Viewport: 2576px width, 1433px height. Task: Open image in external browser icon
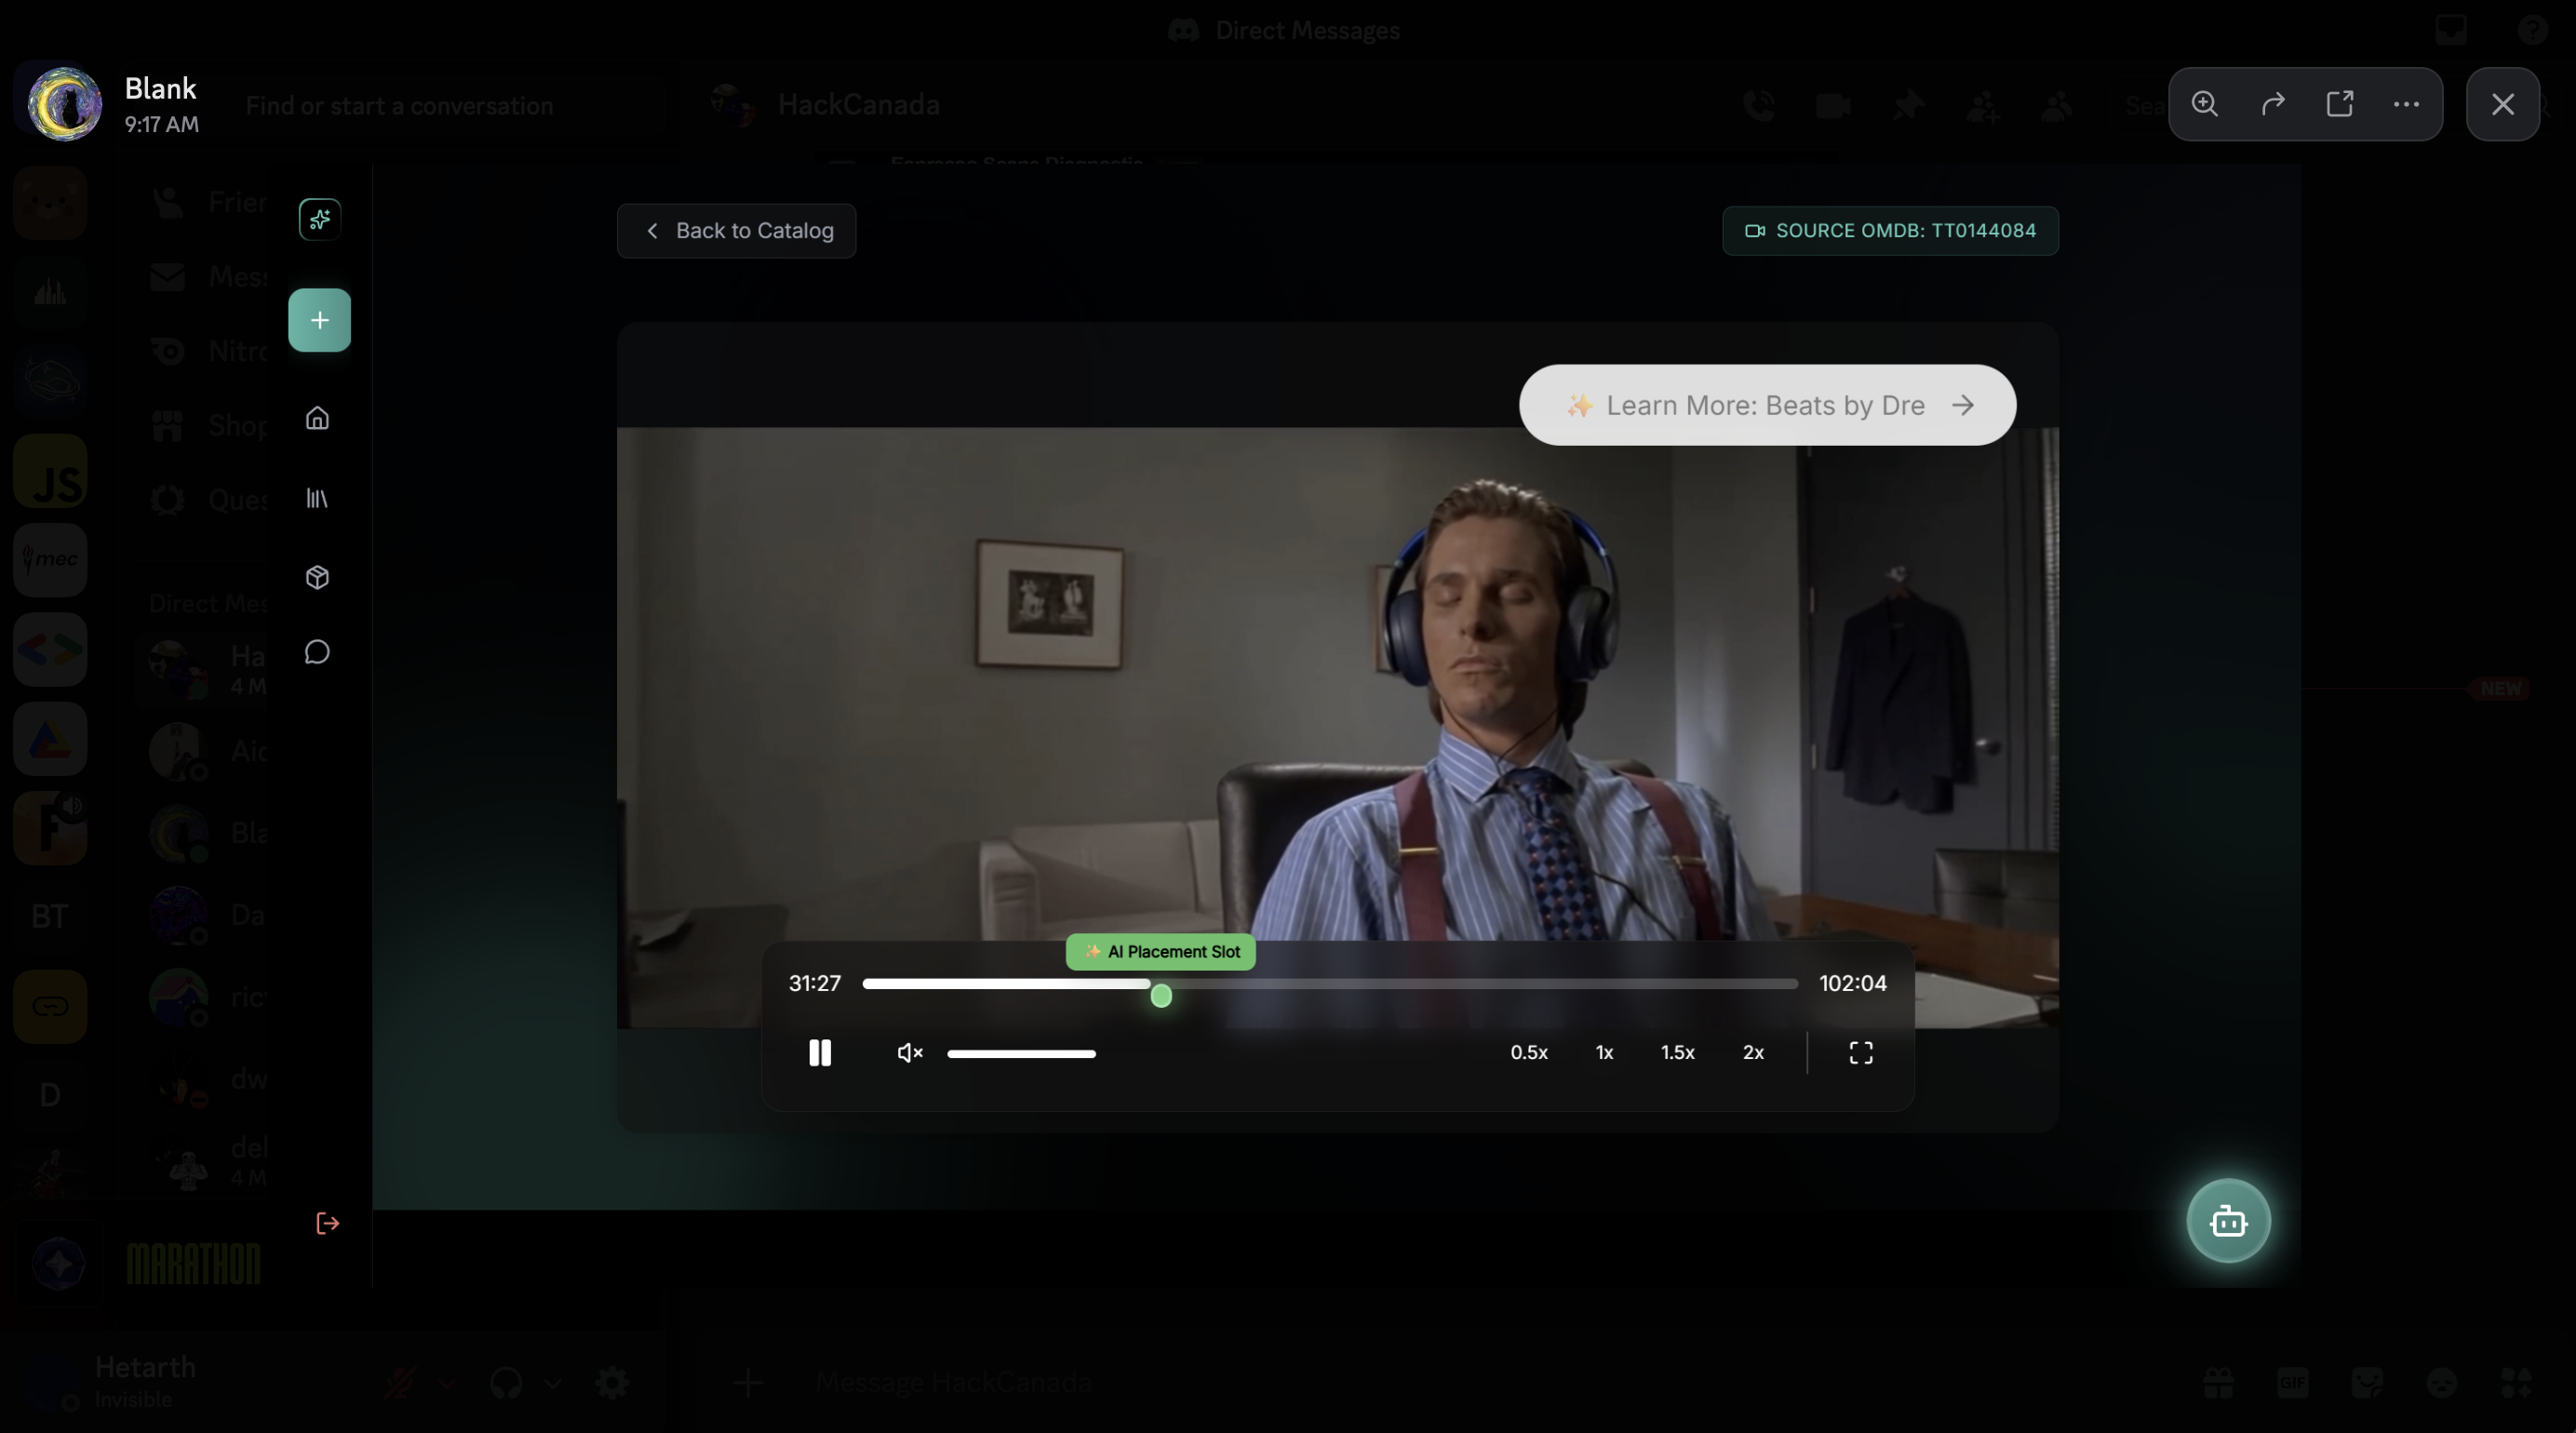(2340, 104)
